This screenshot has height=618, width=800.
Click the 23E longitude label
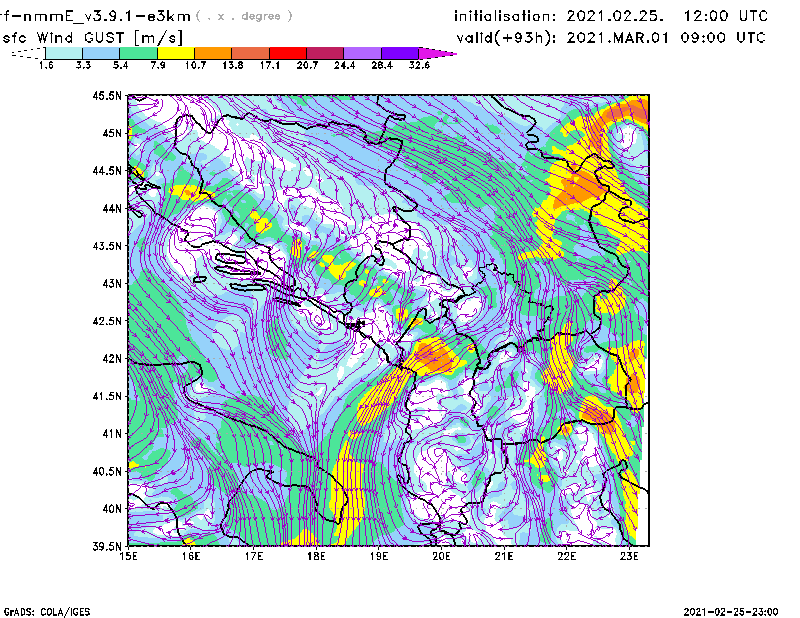click(629, 556)
